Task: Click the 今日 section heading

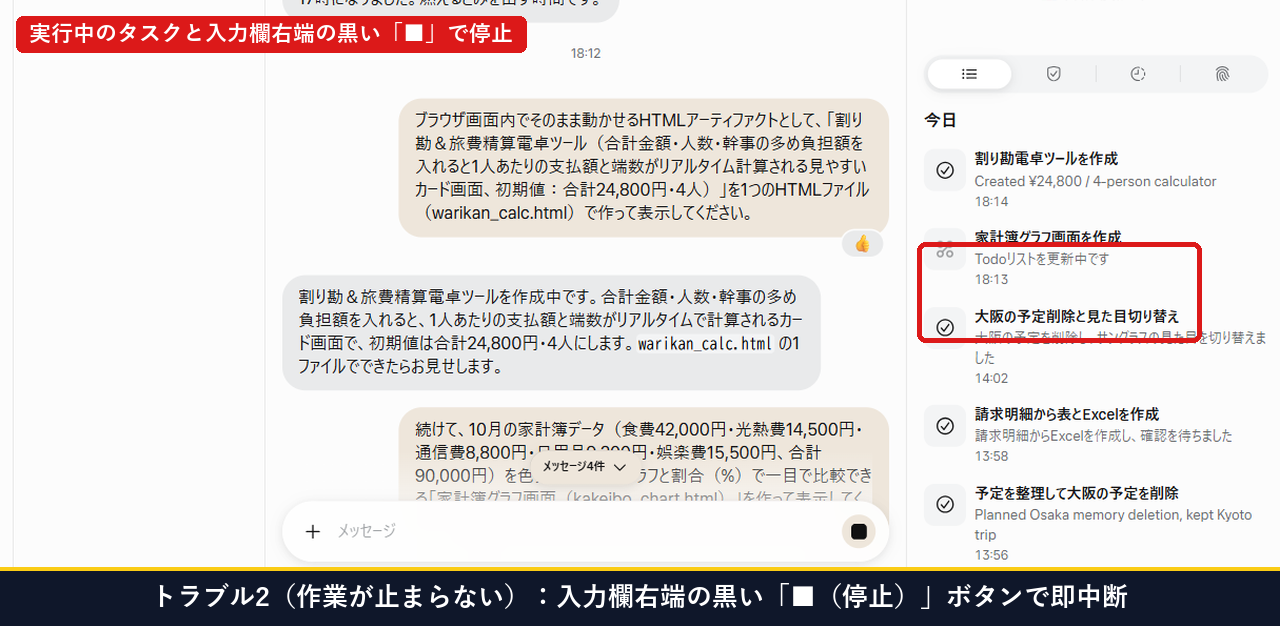Action: [x=940, y=120]
